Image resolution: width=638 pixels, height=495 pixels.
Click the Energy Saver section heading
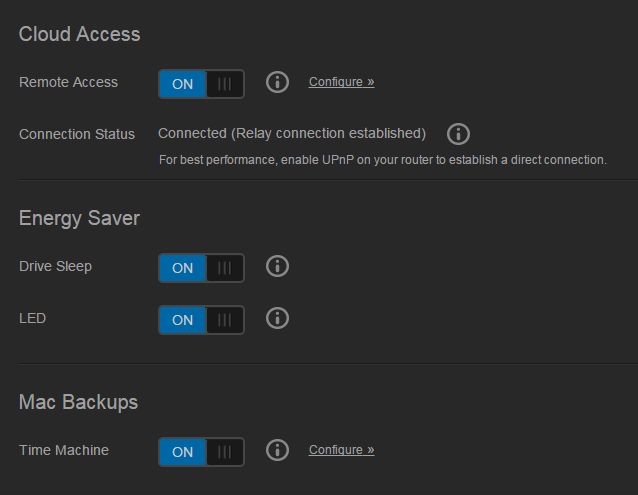79,218
